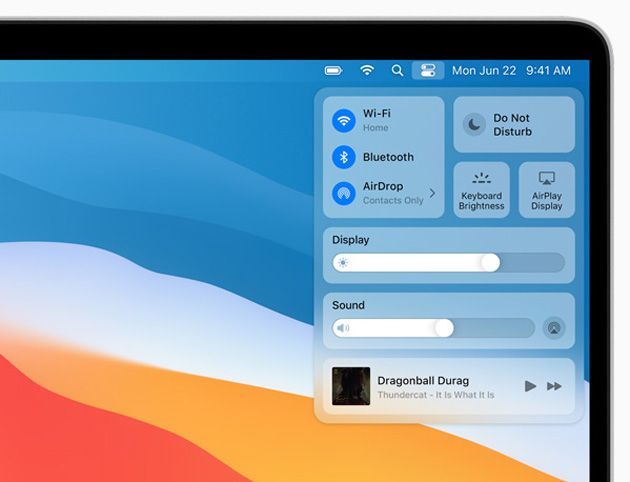Open the Display section header

(351, 240)
